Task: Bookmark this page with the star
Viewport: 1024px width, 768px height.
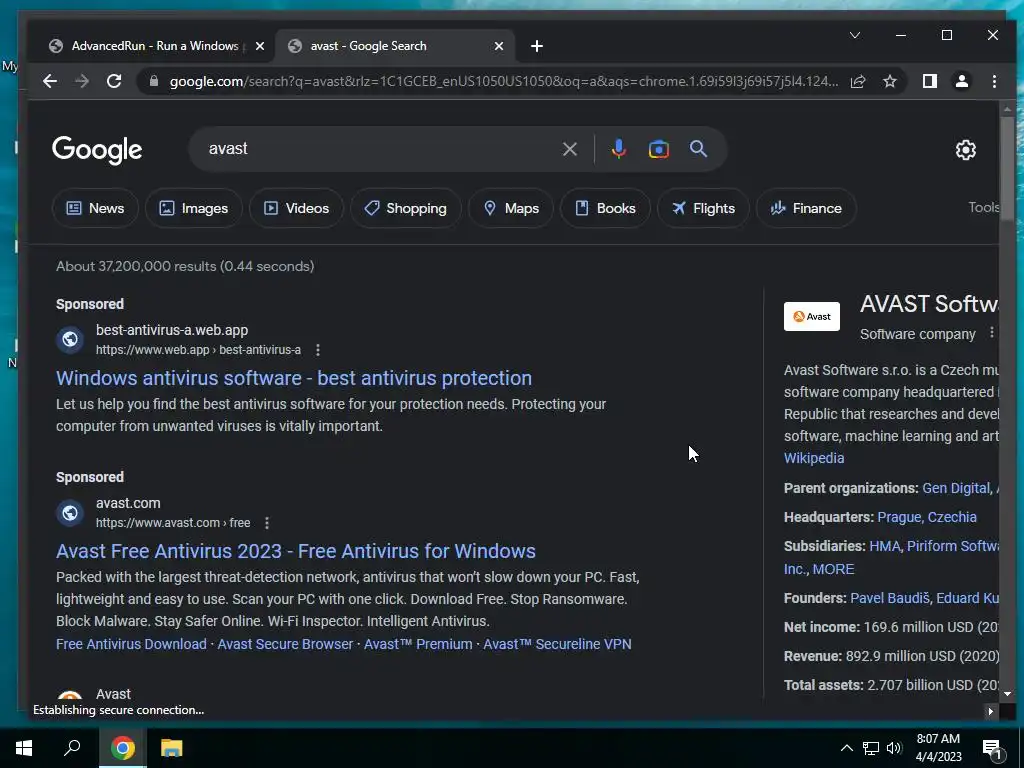Action: click(x=889, y=81)
